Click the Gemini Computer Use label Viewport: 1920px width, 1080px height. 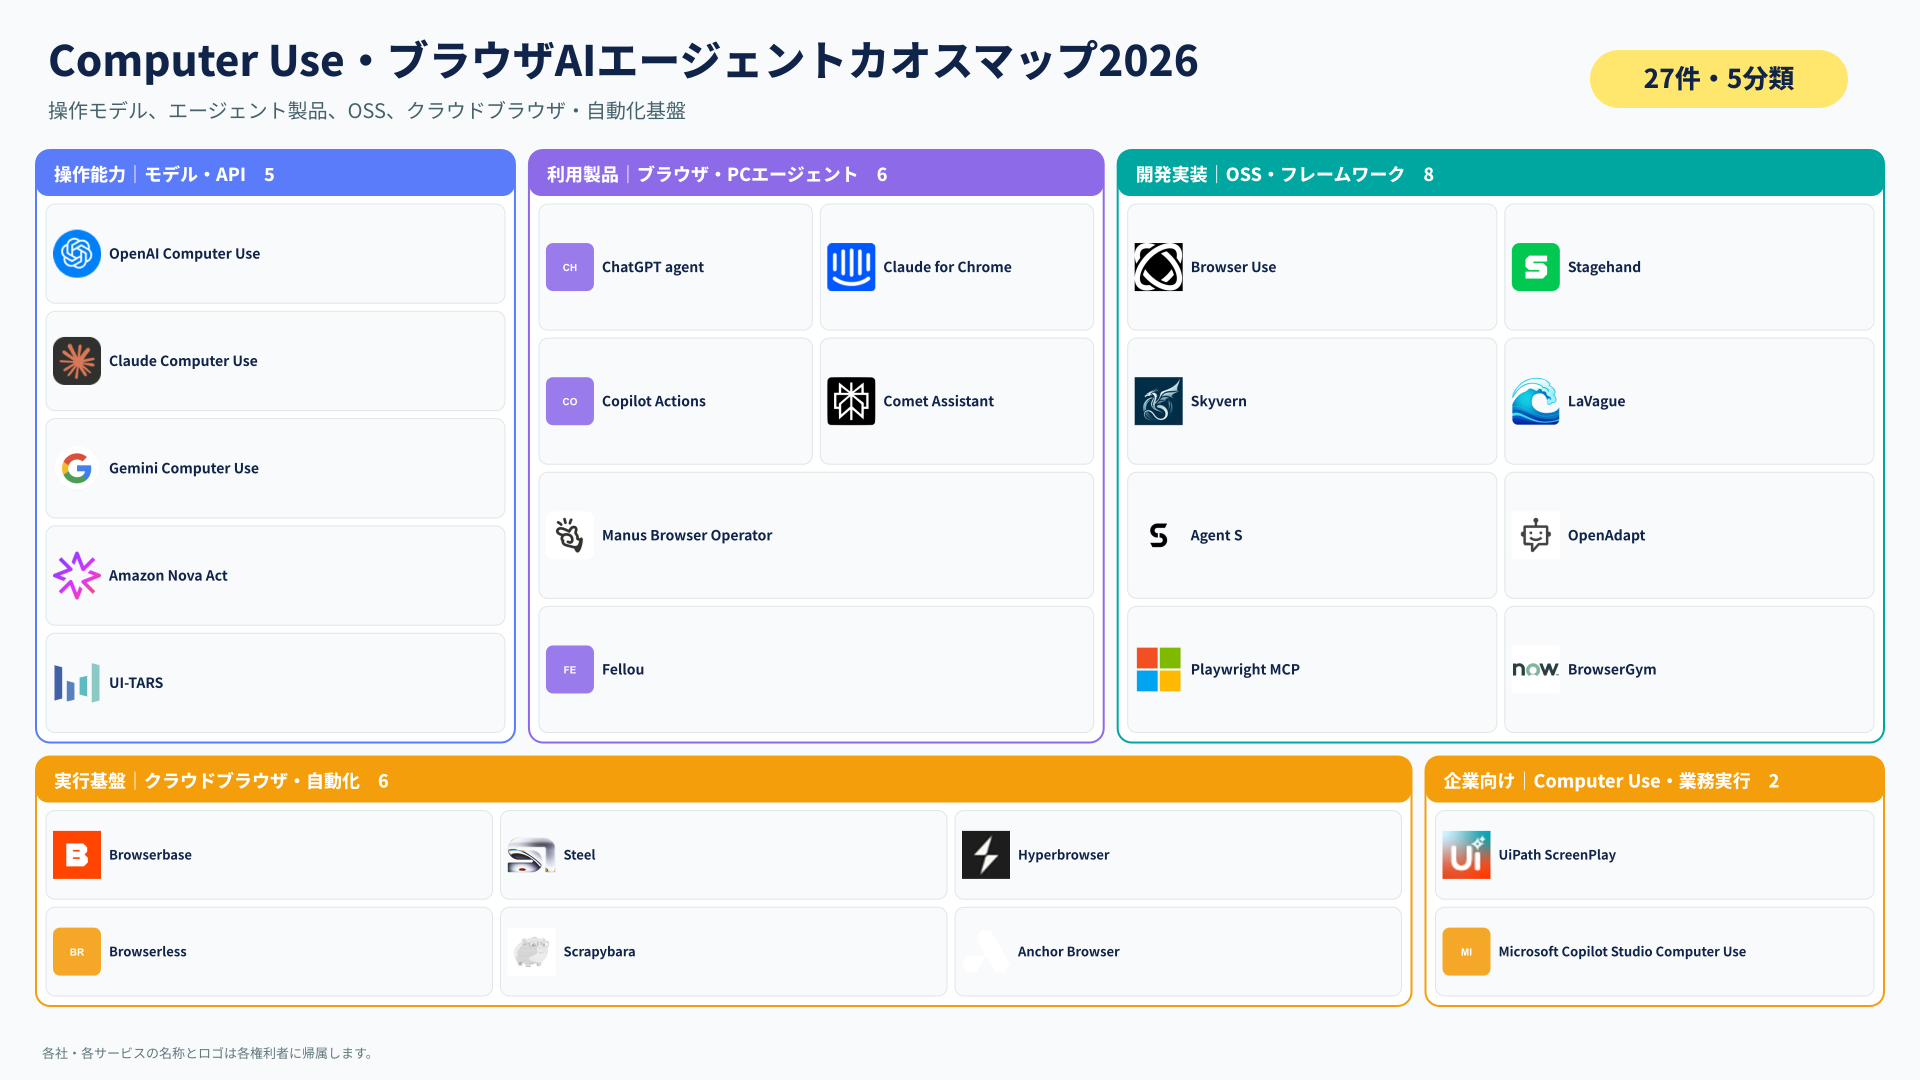coord(184,468)
